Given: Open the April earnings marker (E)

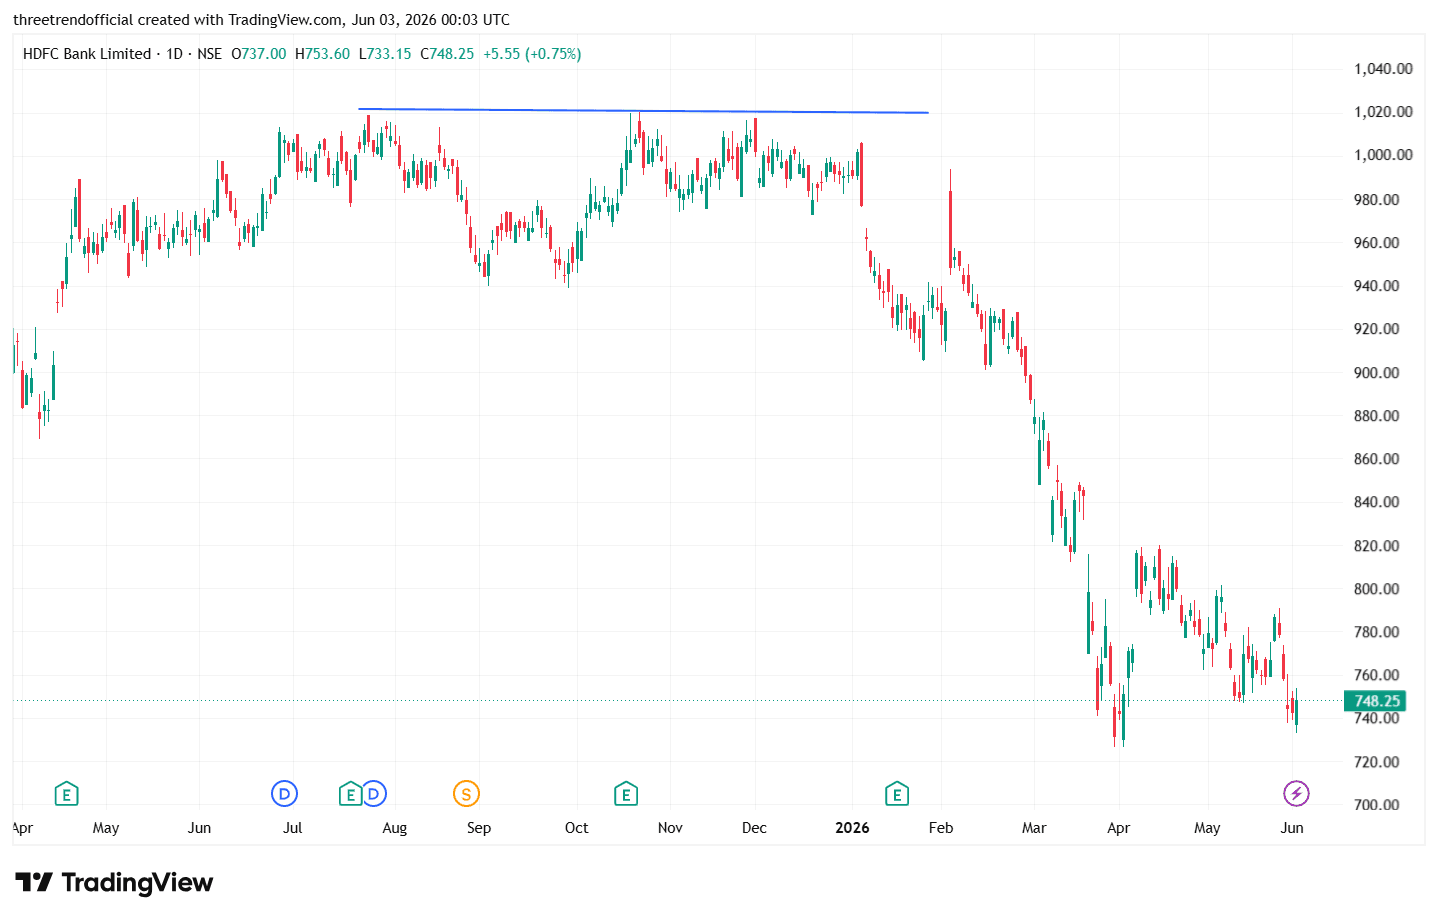Looking at the screenshot, I should tap(66, 795).
